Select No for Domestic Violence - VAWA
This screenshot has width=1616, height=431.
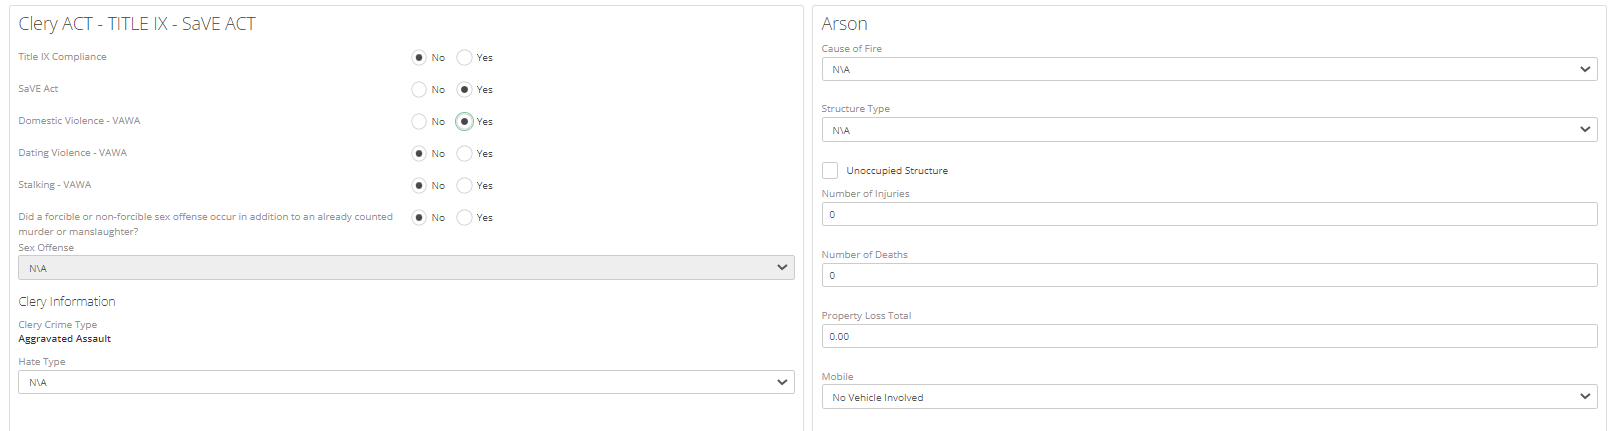(419, 122)
